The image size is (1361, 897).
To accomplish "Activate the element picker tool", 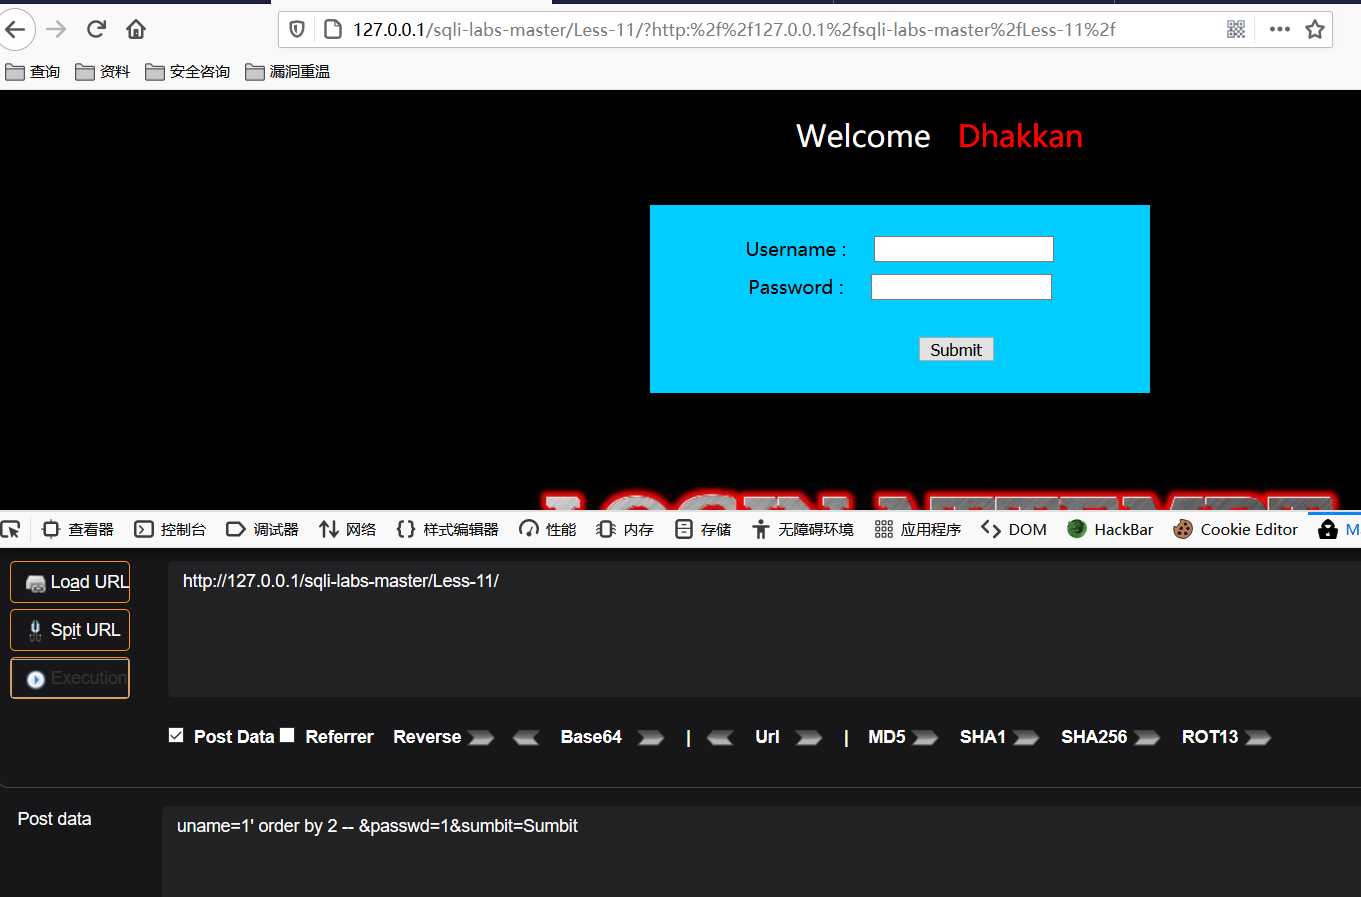I will click(11, 529).
